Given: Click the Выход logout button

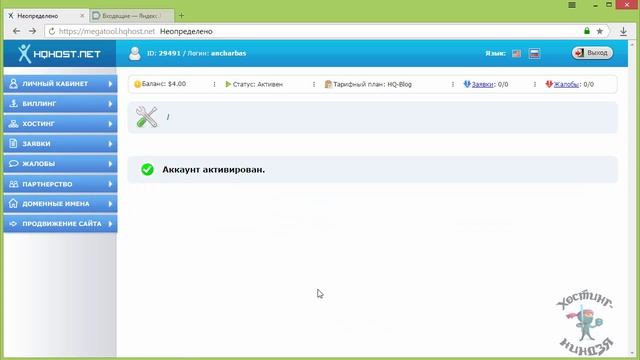Looking at the screenshot, I should point(592,53).
